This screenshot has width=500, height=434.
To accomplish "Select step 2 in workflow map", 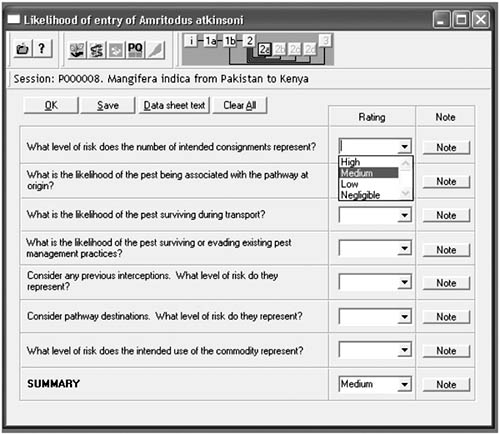I will [249, 41].
